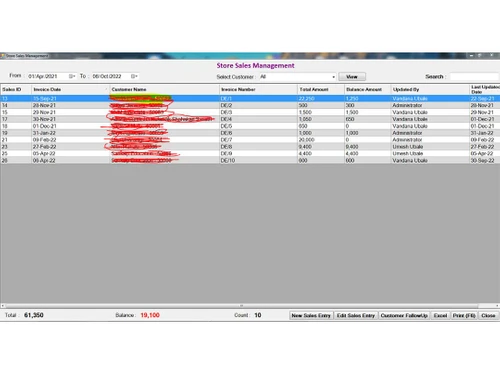Click total amount 22,250 cell
Image resolution: width=500 pixels, height=375 pixels.
pos(321,99)
